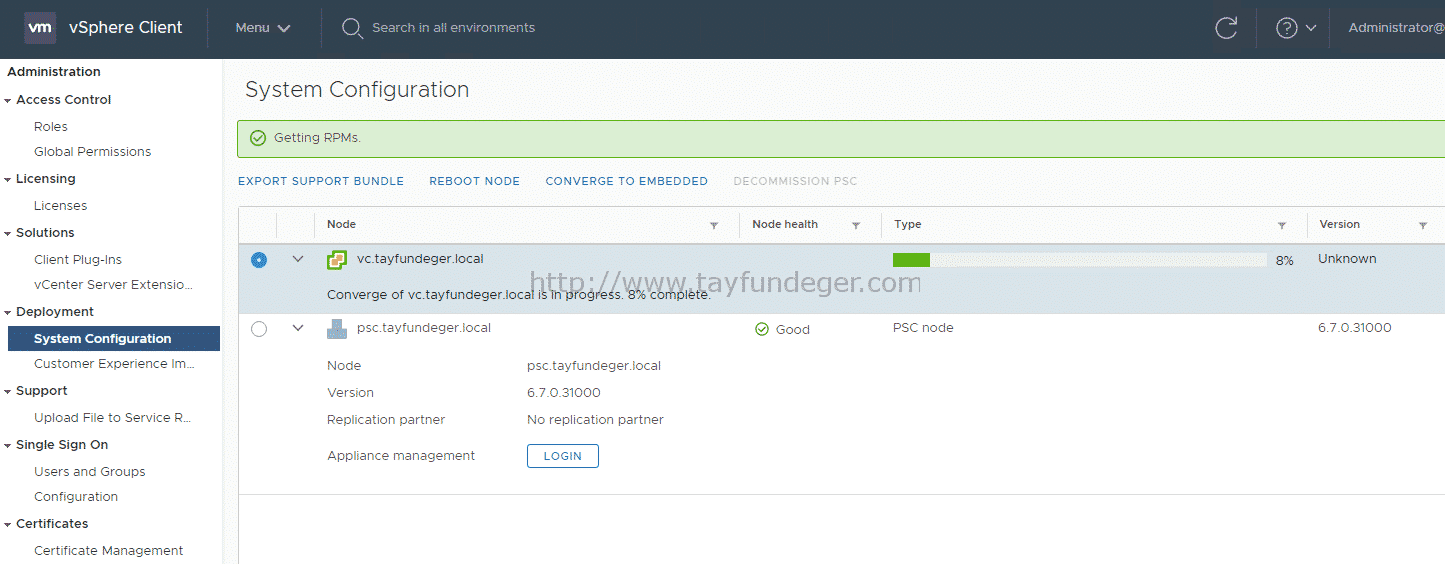
Task: Click the 6.7.0.31000 version cell in PSC row
Action: [x=1355, y=328]
